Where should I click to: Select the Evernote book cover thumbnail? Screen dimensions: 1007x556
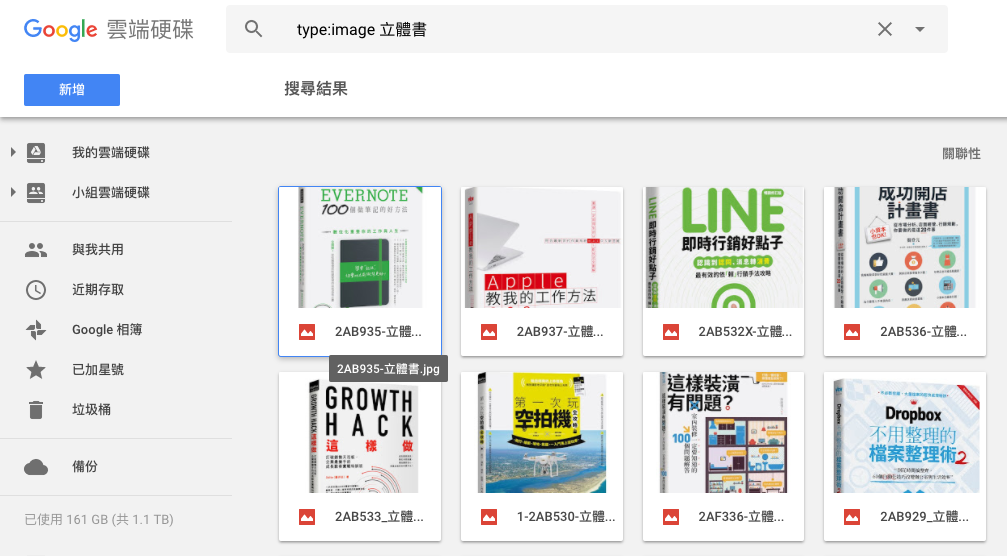pos(360,248)
